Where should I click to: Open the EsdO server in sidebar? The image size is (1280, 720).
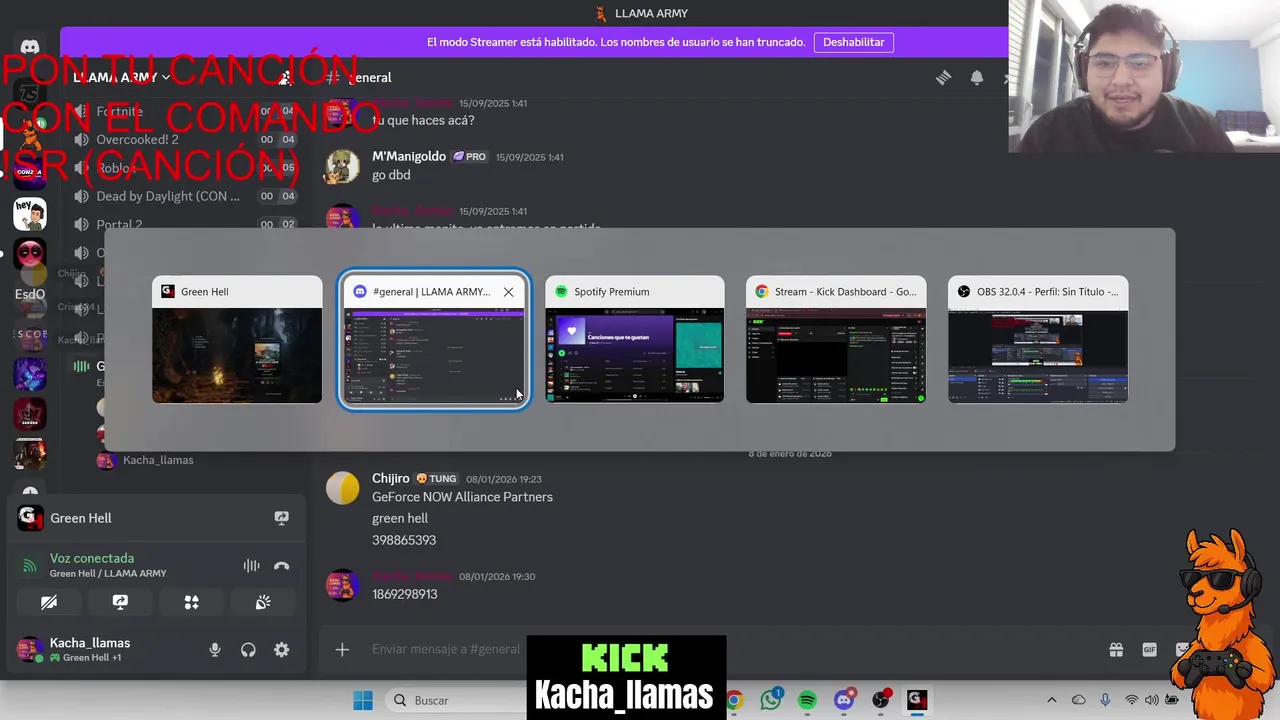[30, 294]
